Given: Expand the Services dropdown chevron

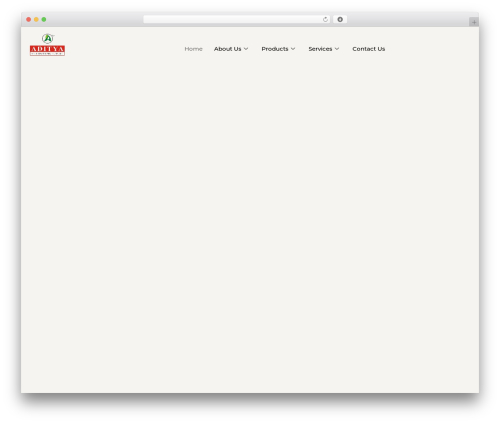Looking at the screenshot, I should coord(337,49).
